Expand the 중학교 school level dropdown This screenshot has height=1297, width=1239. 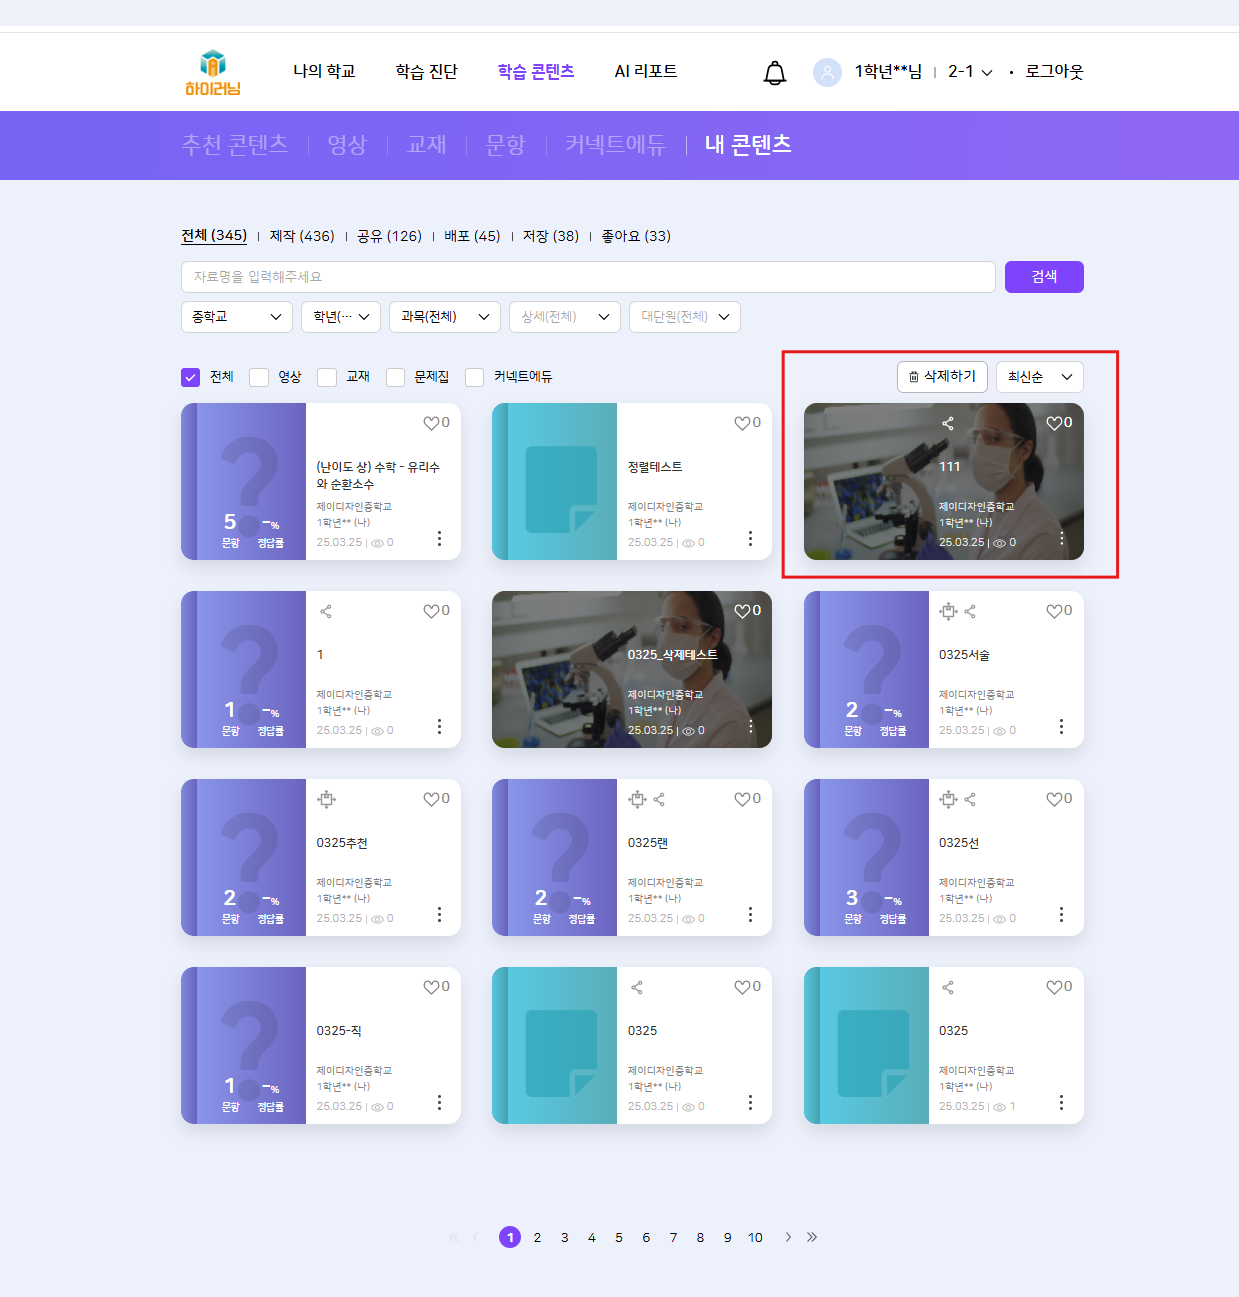237,317
